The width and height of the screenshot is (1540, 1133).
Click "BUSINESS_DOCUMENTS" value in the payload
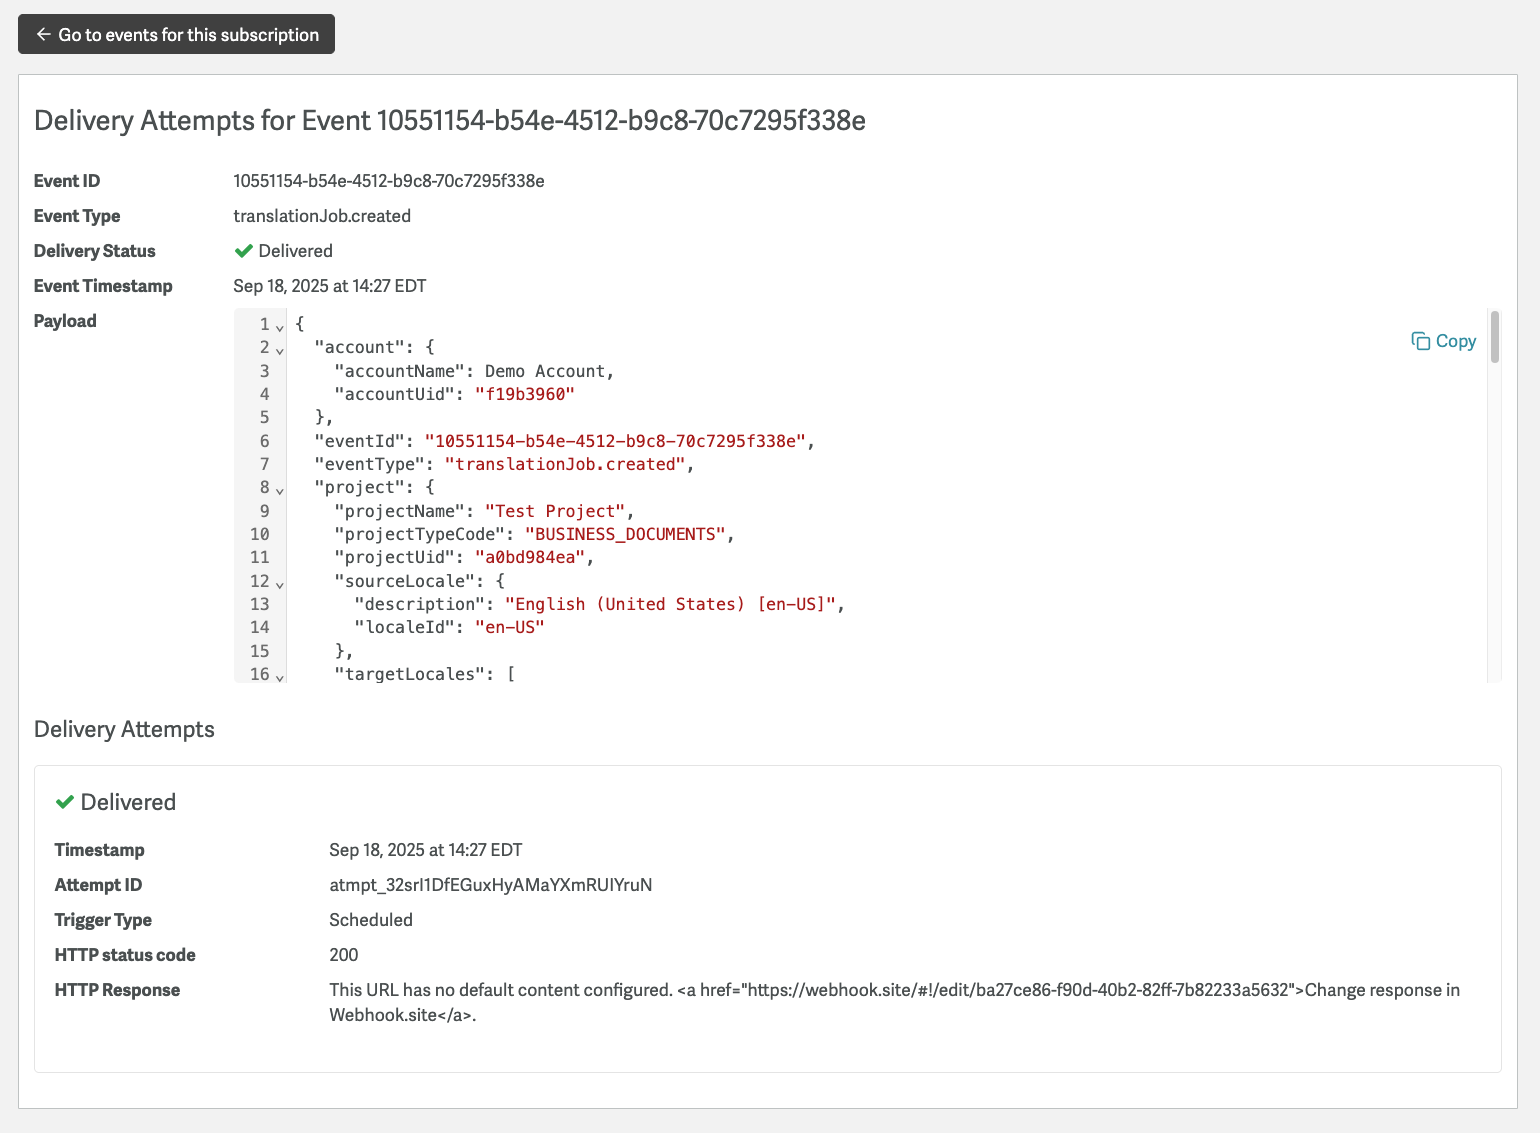[x=624, y=534]
